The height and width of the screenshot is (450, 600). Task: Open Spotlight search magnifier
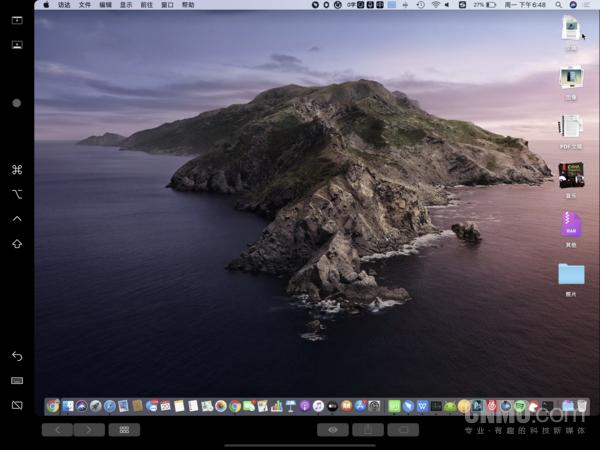tap(559, 5)
